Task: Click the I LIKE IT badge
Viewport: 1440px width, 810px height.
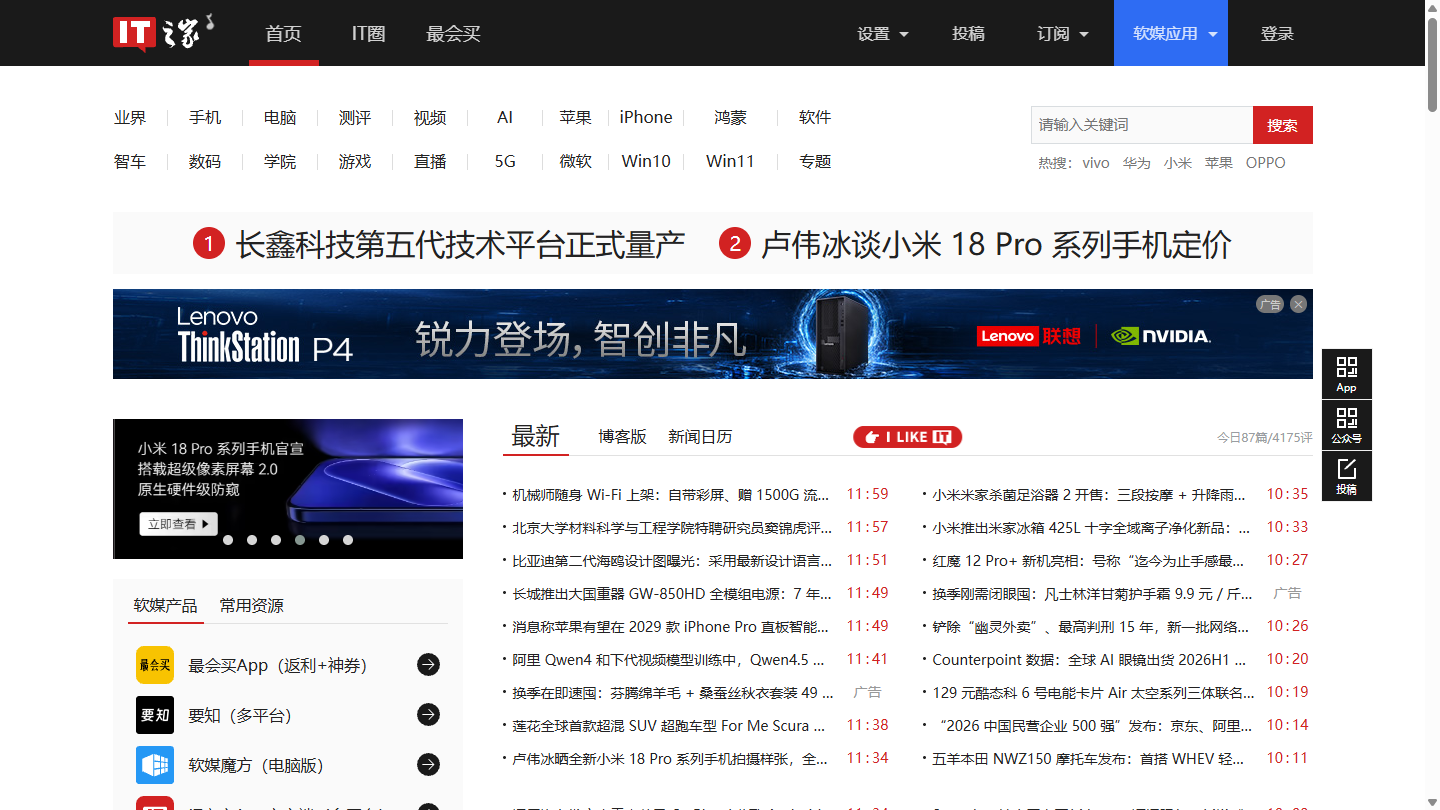Action: pos(907,437)
